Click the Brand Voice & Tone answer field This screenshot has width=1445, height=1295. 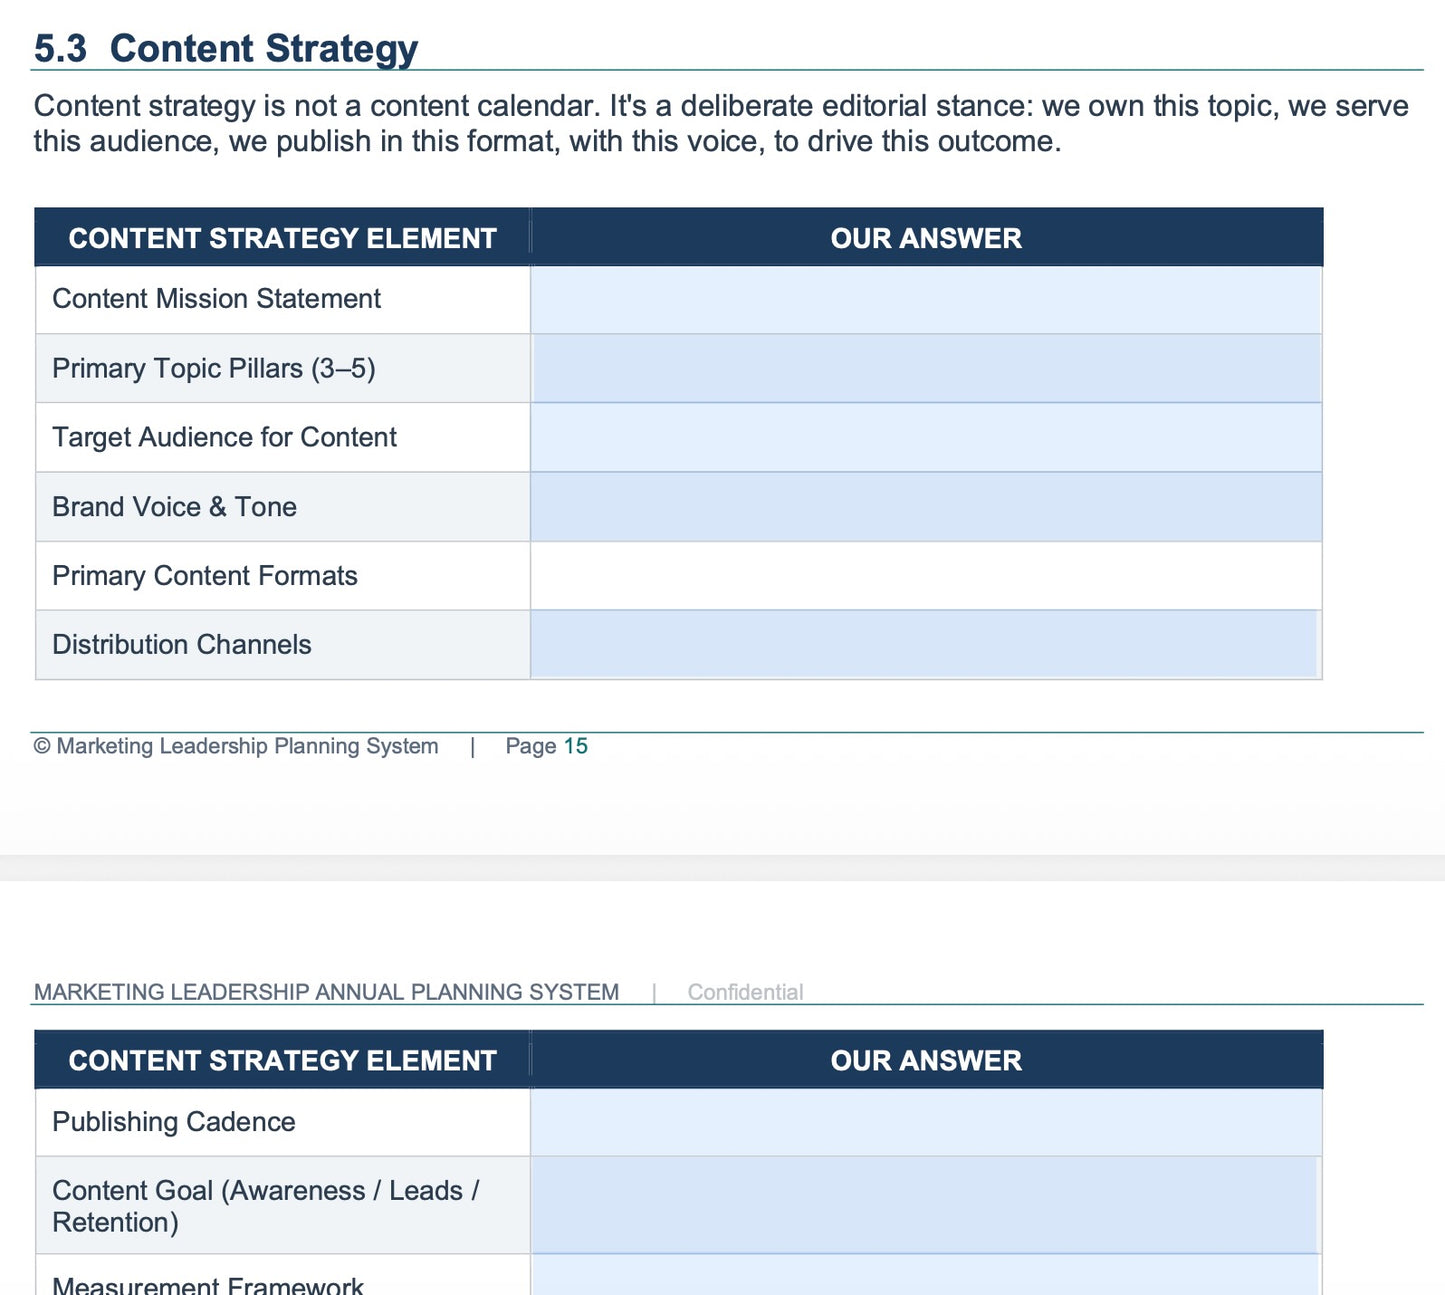[926, 507]
